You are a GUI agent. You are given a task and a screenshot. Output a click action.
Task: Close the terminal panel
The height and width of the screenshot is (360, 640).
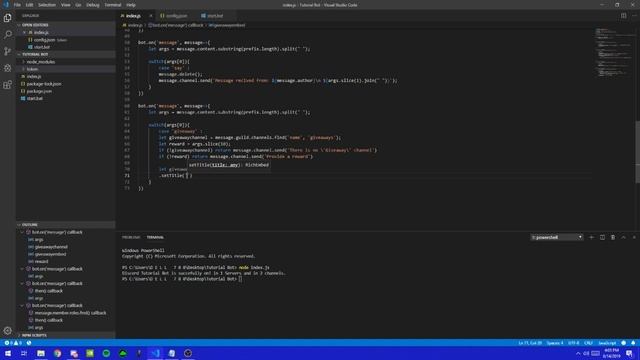point(634,237)
